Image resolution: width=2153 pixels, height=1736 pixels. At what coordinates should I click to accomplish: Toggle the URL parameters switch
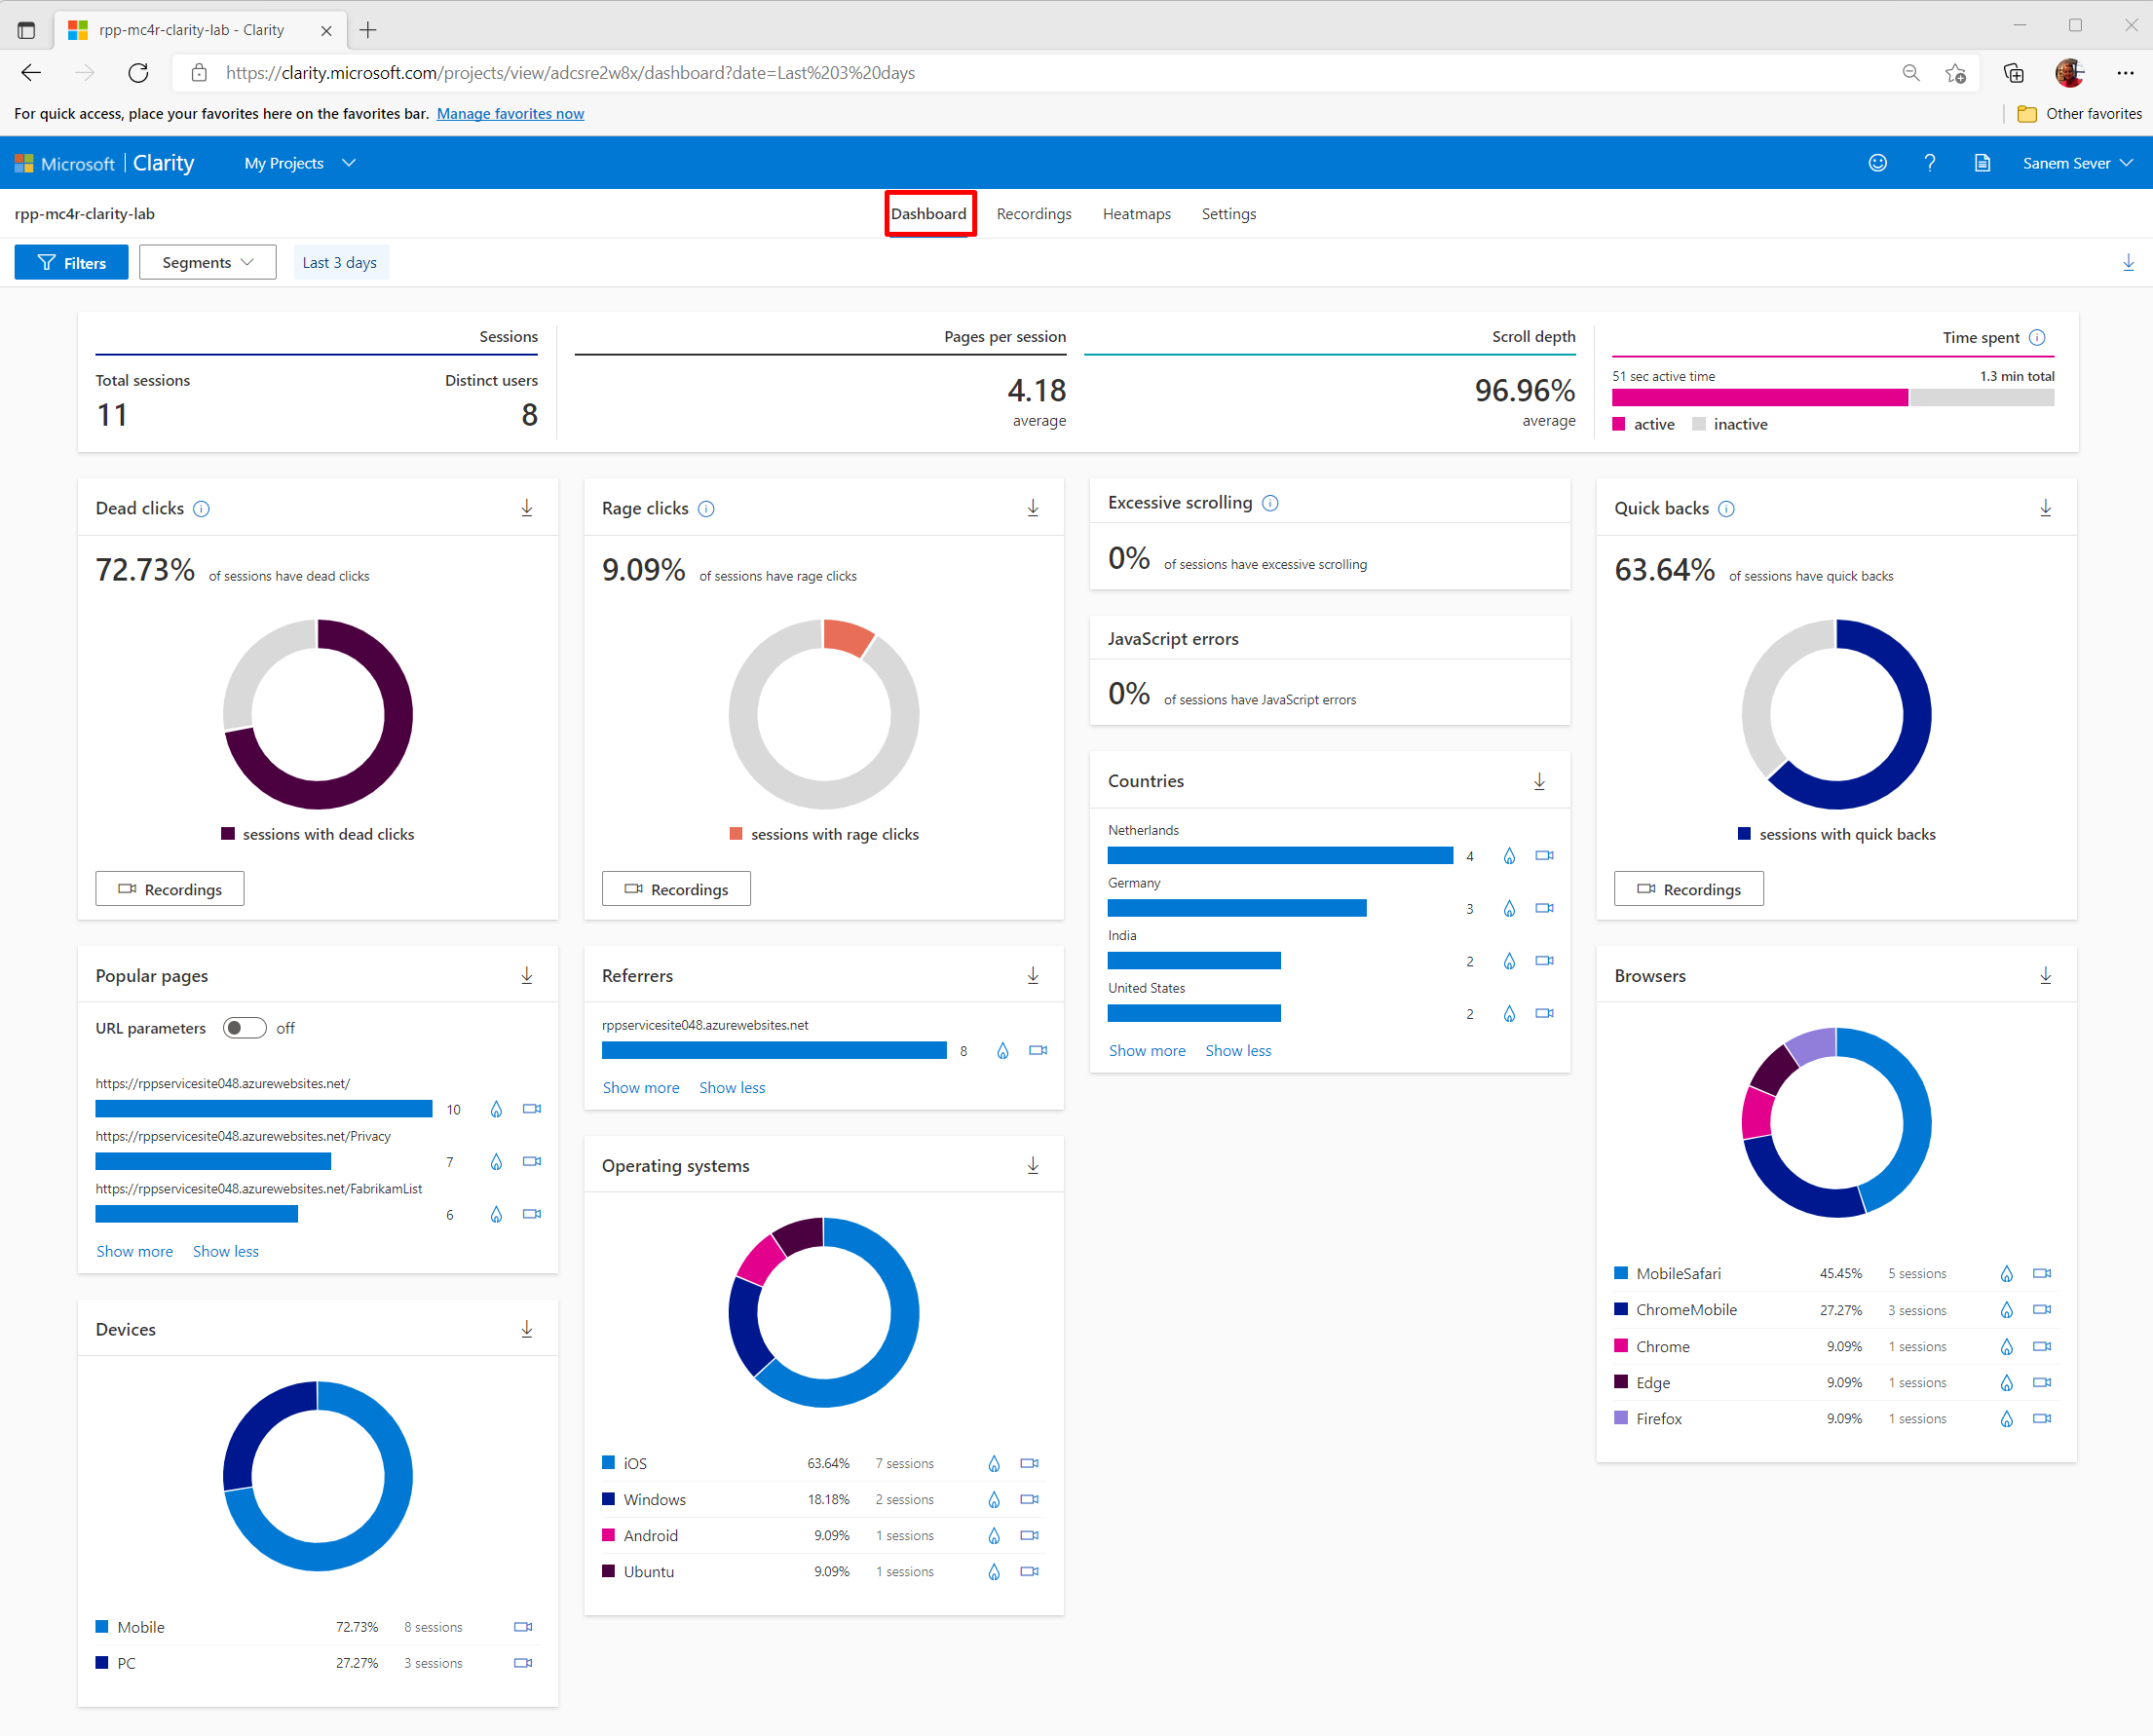244,1028
